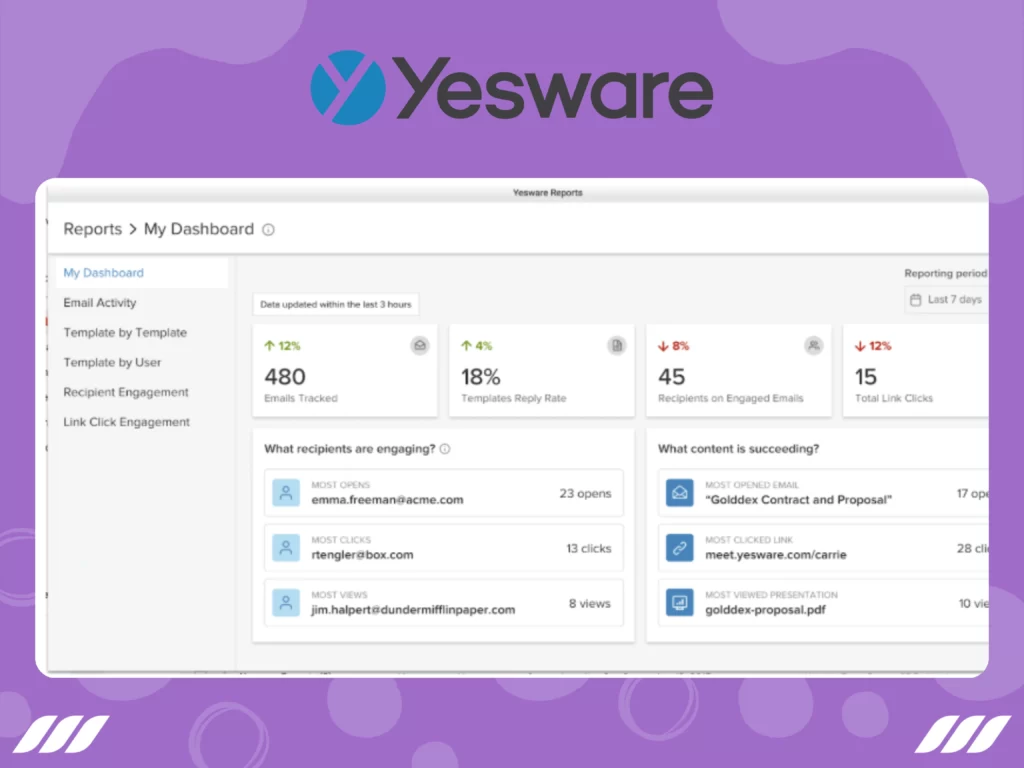Screen dimensions: 1024x768
Task: Click the What content is succeeding? heading
Action: click(738, 449)
